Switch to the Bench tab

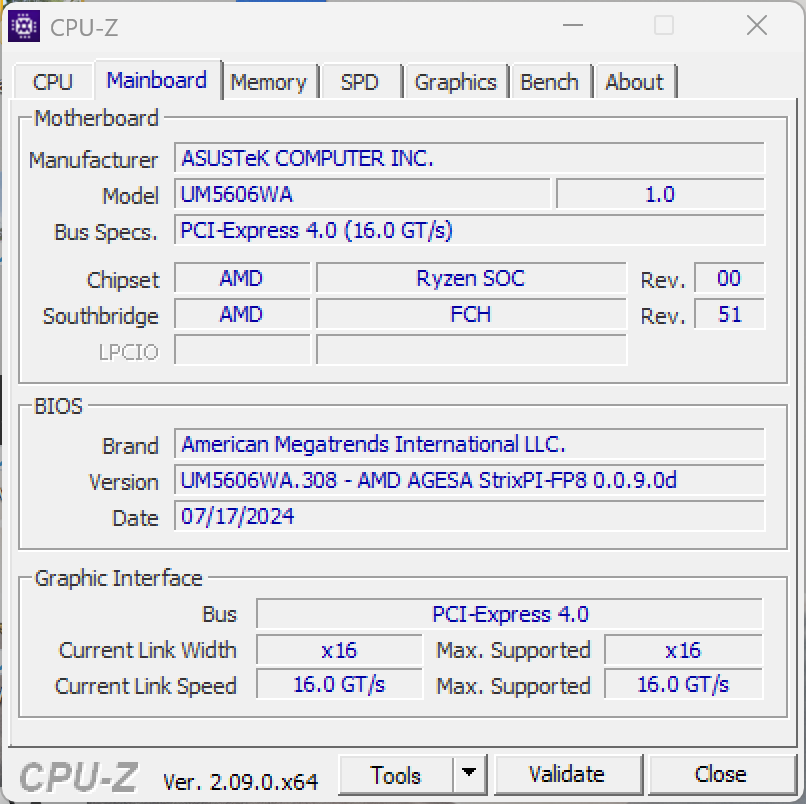(x=549, y=82)
